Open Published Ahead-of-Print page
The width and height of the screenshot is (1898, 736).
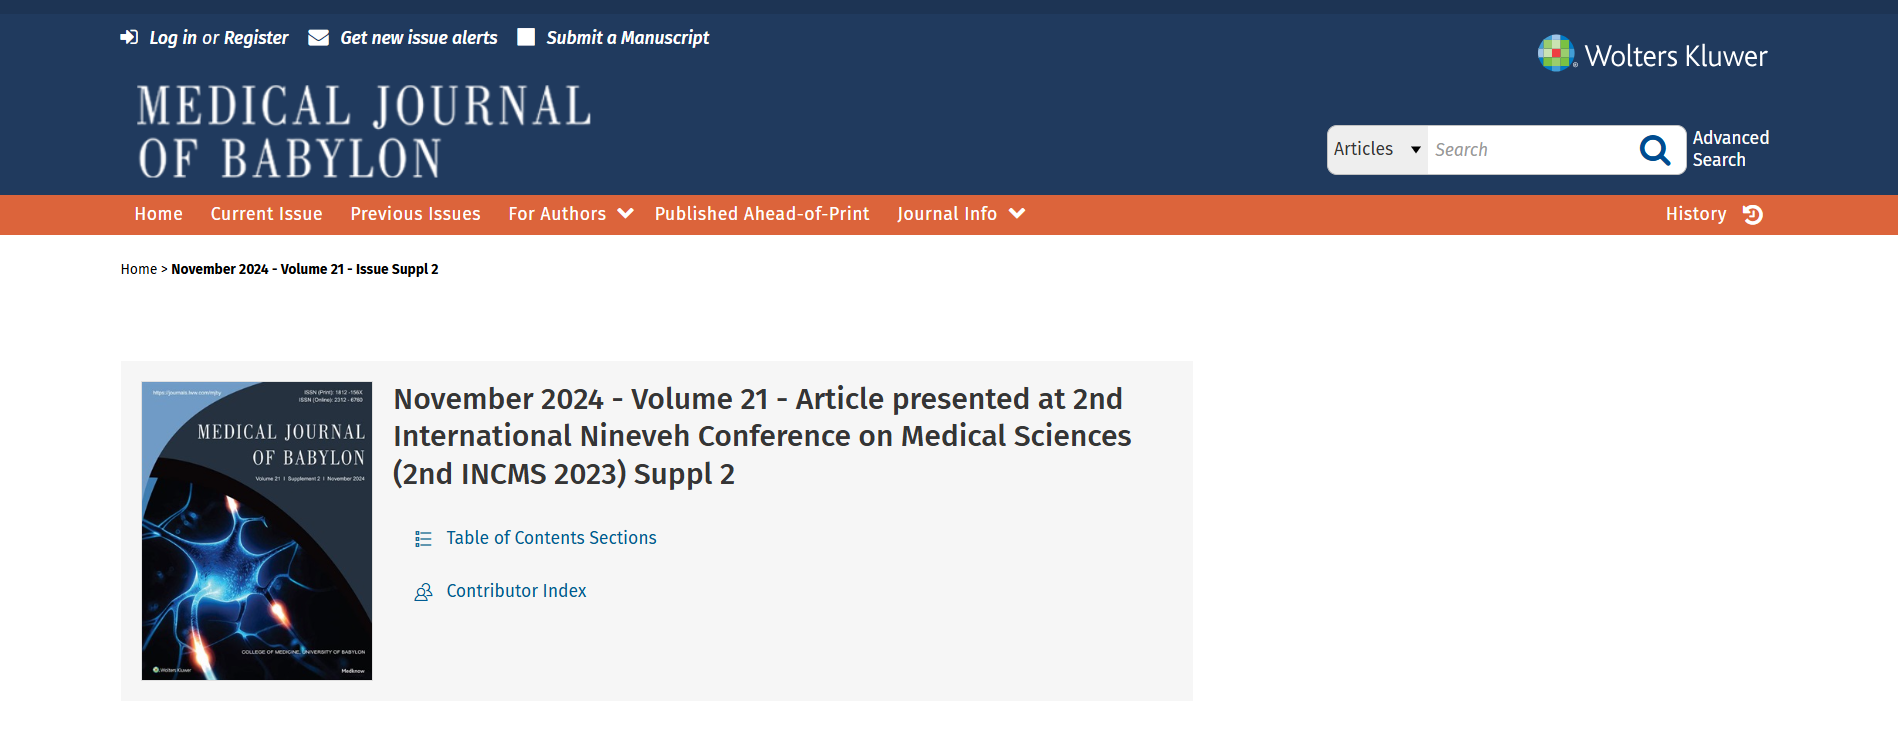coord(762,214)
